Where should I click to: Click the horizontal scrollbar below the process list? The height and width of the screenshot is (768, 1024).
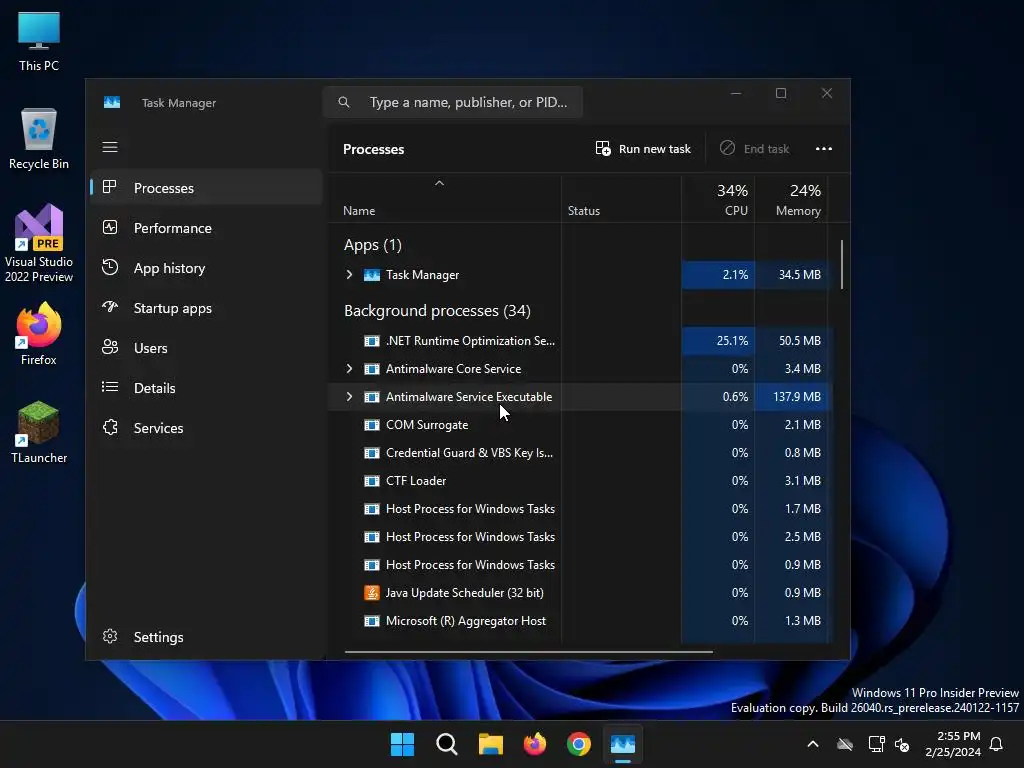tap(528, 651)
